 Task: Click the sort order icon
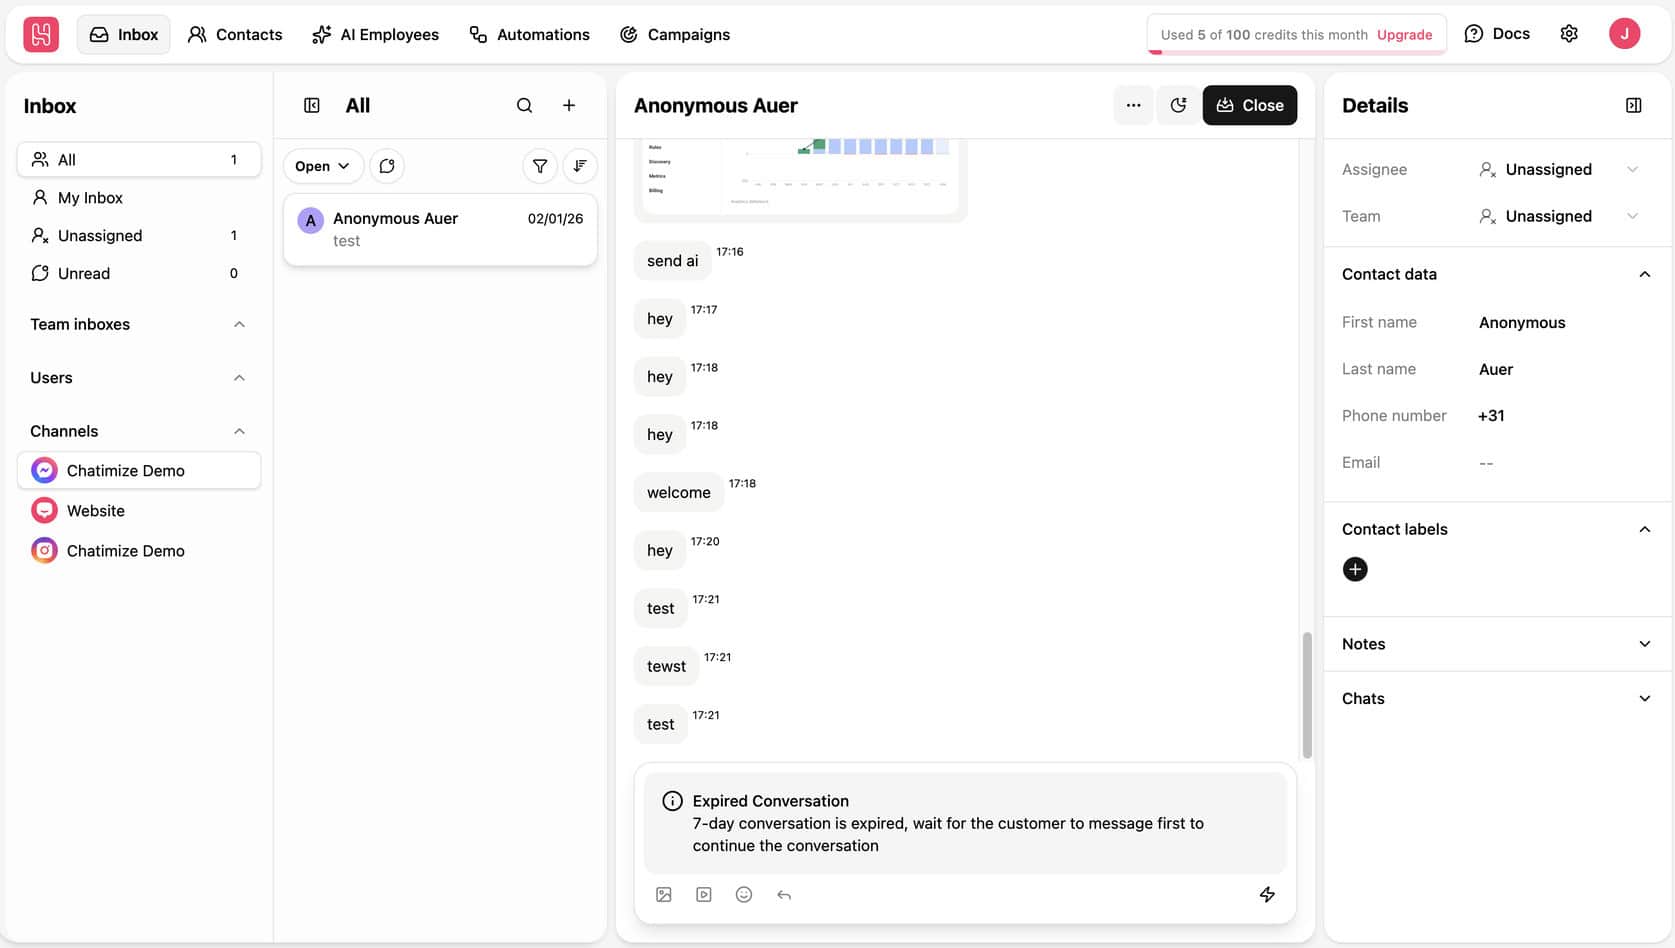click(580, 166)
